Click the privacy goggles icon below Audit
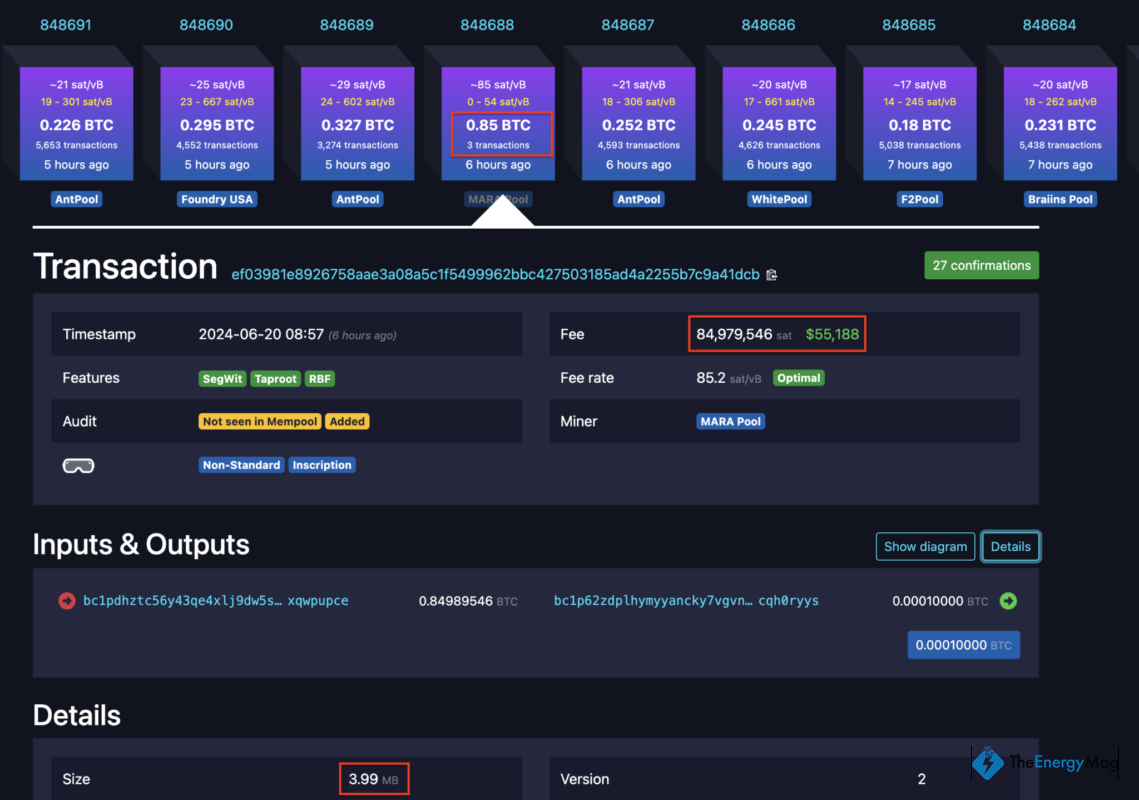 [x=78, y=464]
